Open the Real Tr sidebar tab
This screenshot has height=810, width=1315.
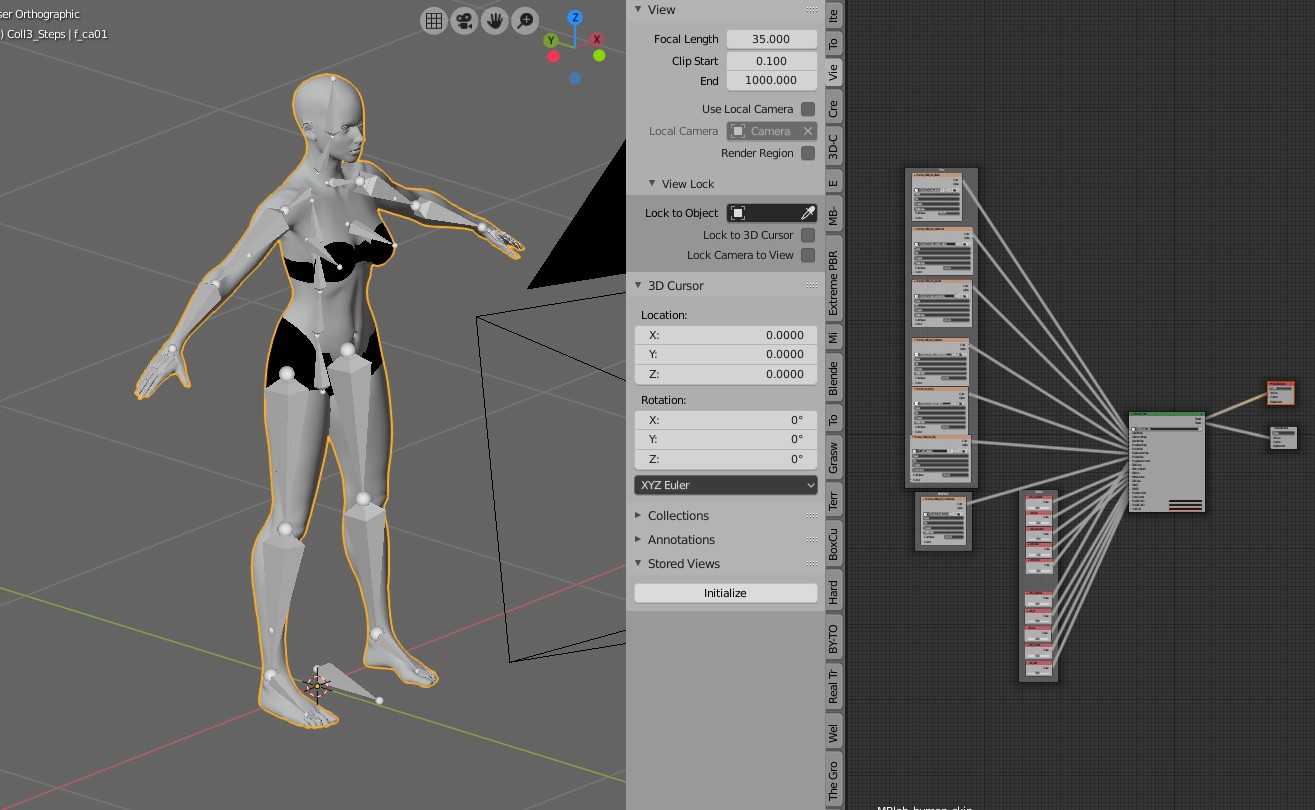coord(834,687)
